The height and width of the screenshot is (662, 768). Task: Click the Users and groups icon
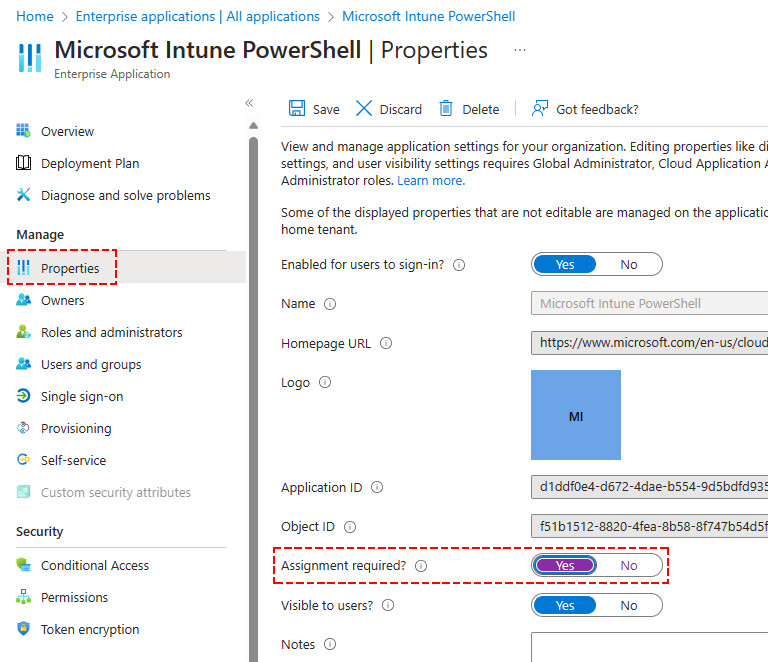pyautogui.click(x=23, y=363)
